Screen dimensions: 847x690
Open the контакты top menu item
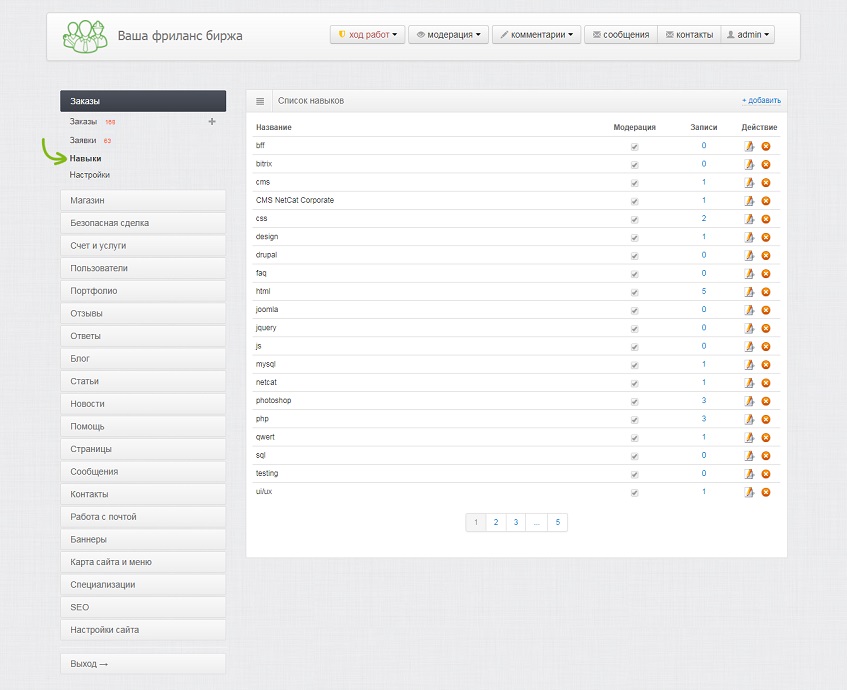[x=689, y=35]
